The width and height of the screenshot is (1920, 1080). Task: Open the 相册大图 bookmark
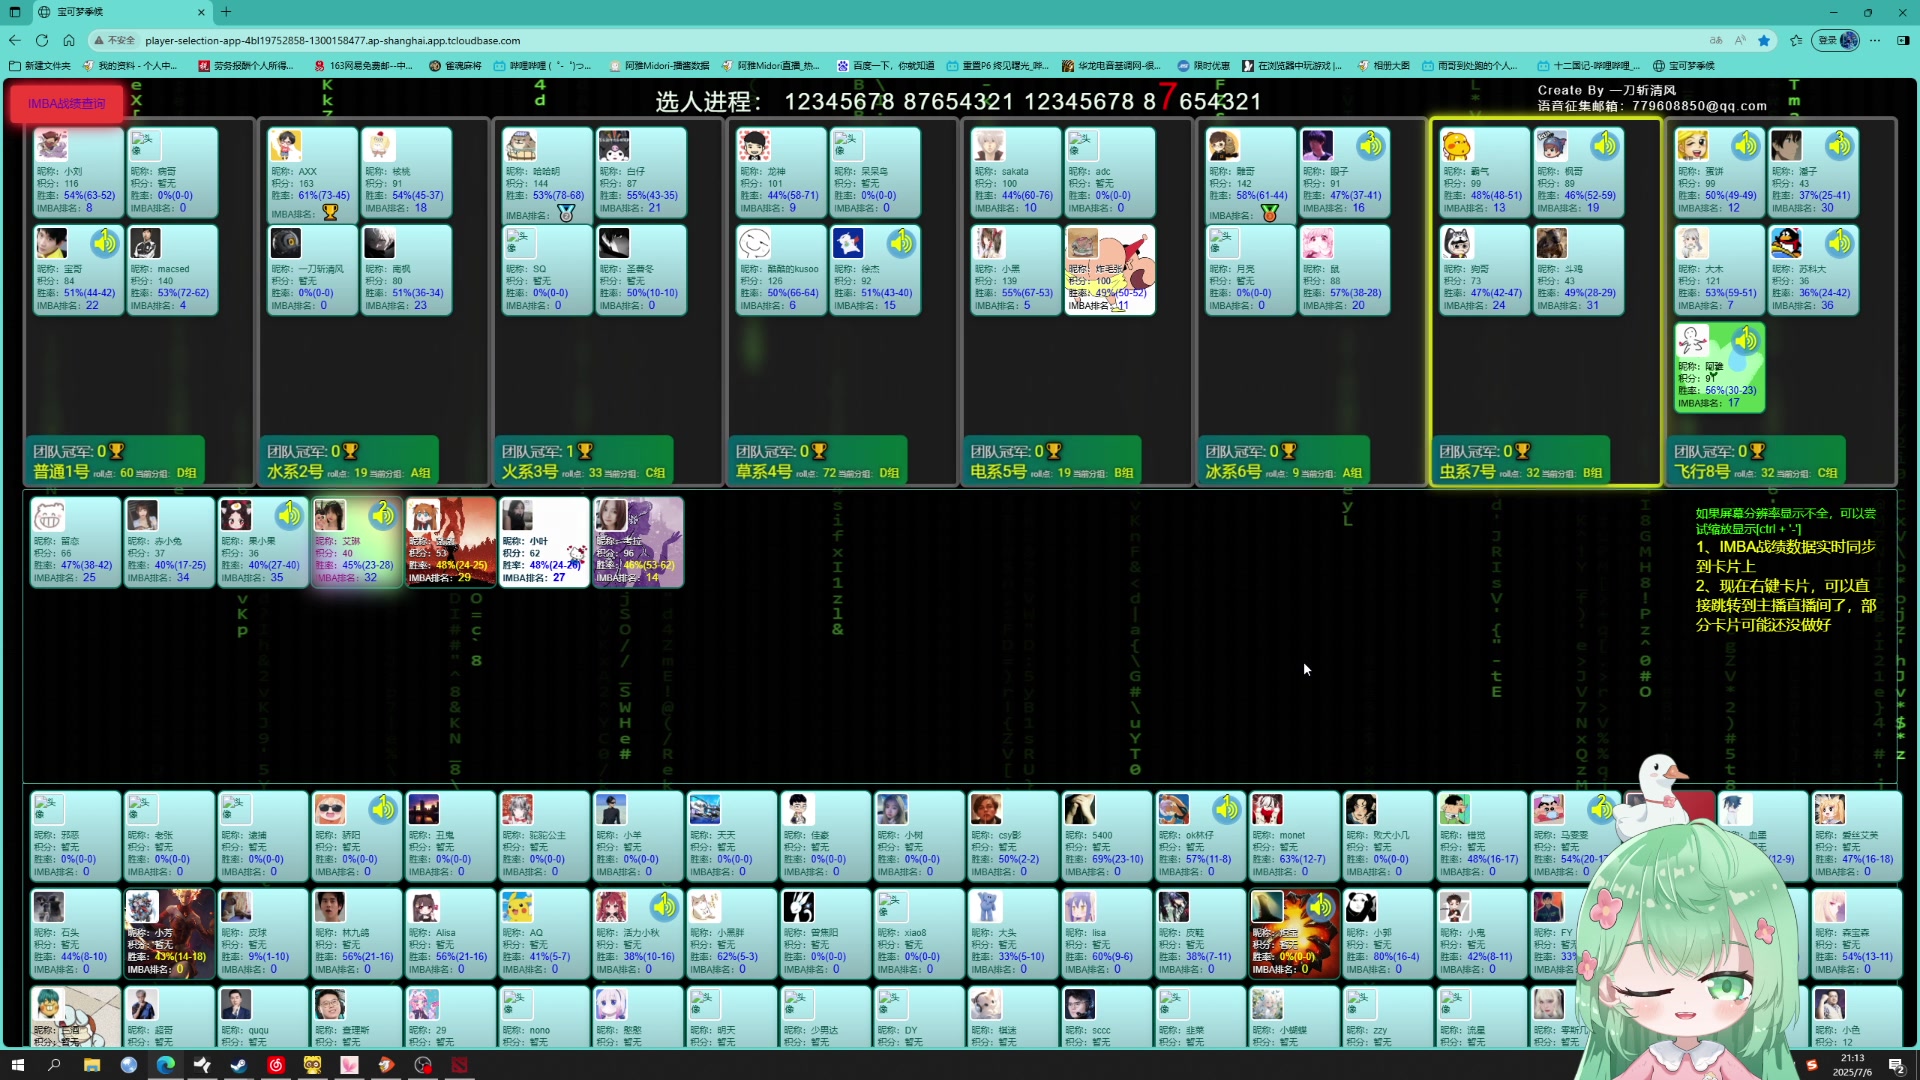(1384, 66)
